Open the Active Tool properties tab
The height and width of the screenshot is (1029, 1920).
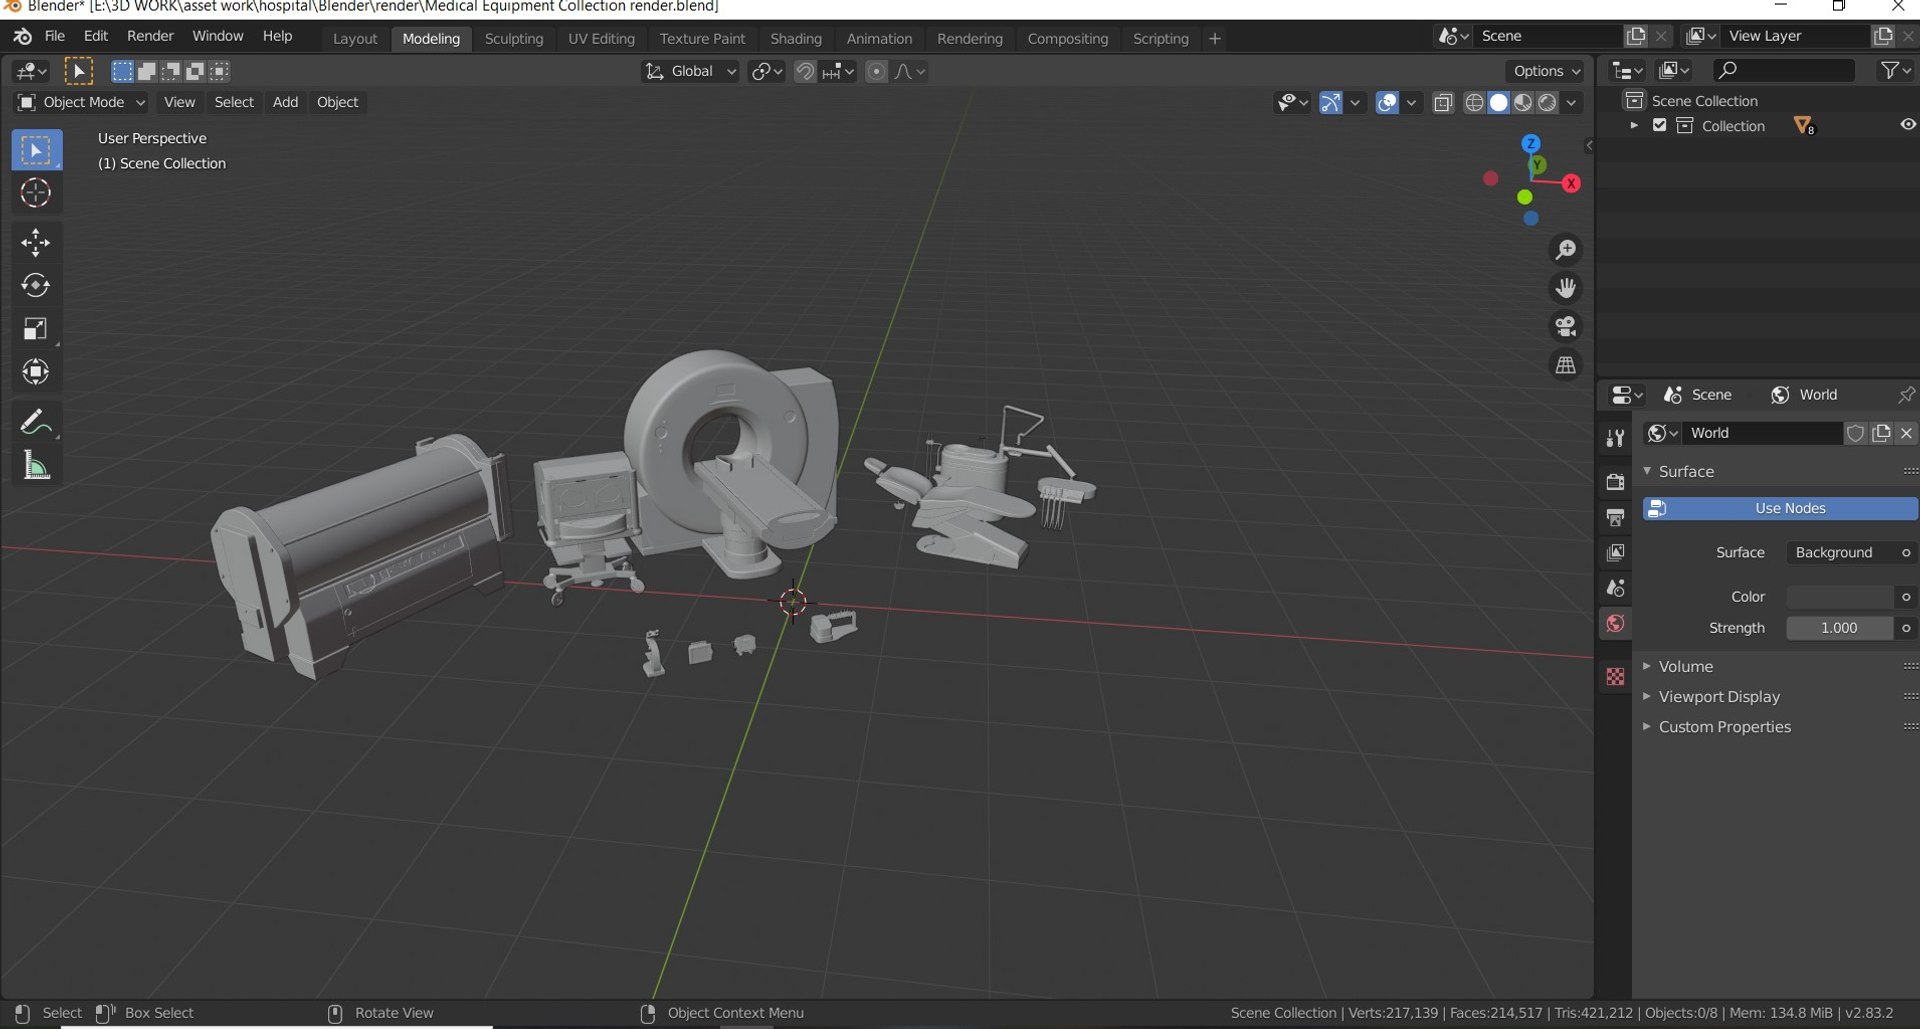1615,438
